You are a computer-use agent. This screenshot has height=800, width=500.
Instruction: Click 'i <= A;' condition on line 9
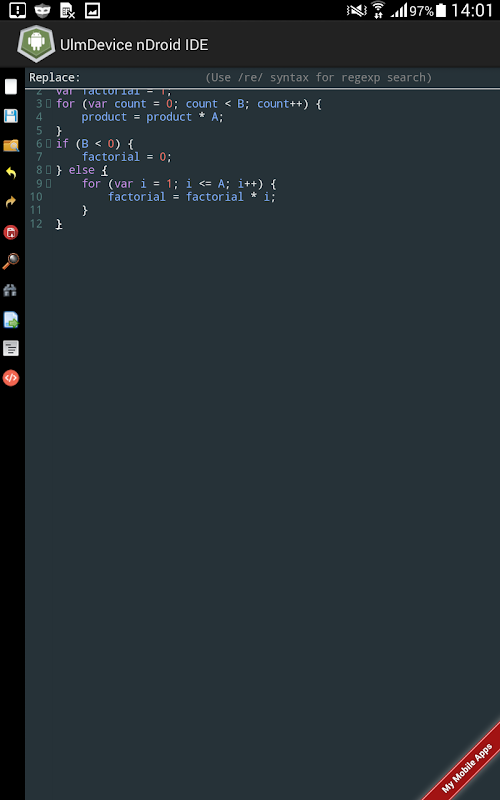click(x=208, y=183)
